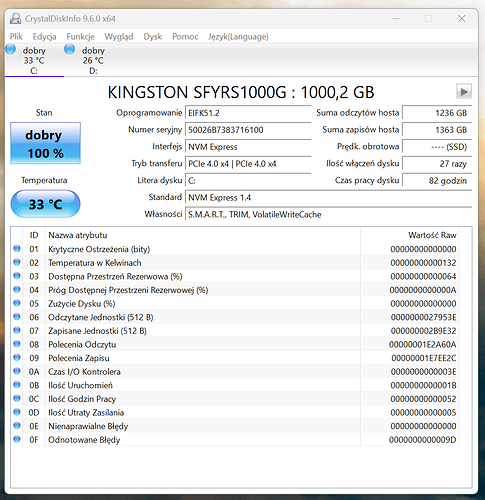
Task: Click the CrystalDiskInfo app icon in title bar
Action: click(x=15, y=18)
